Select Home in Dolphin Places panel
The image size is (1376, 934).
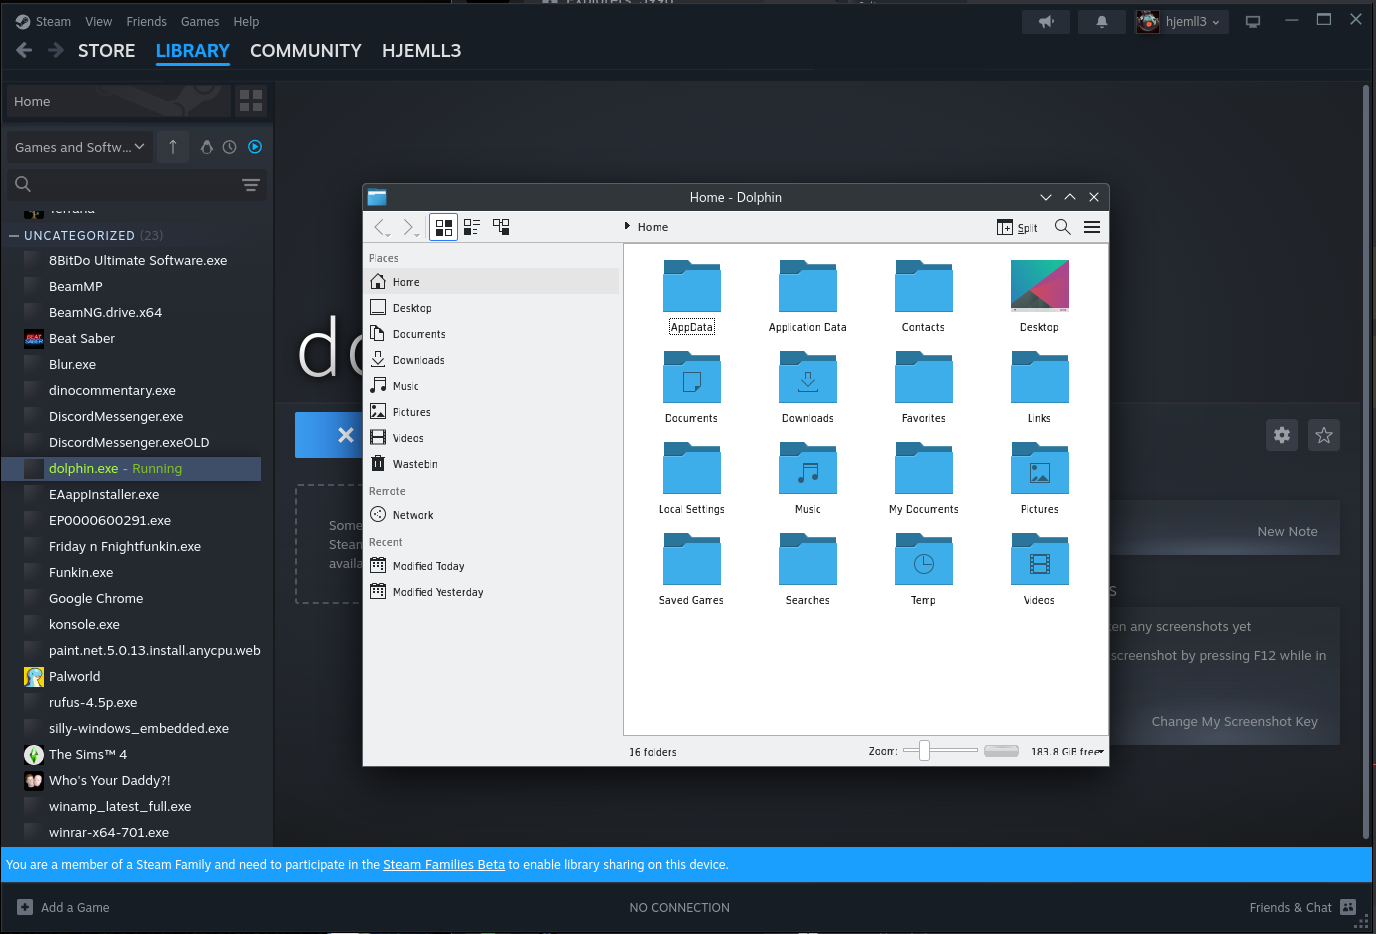[493, 282]
